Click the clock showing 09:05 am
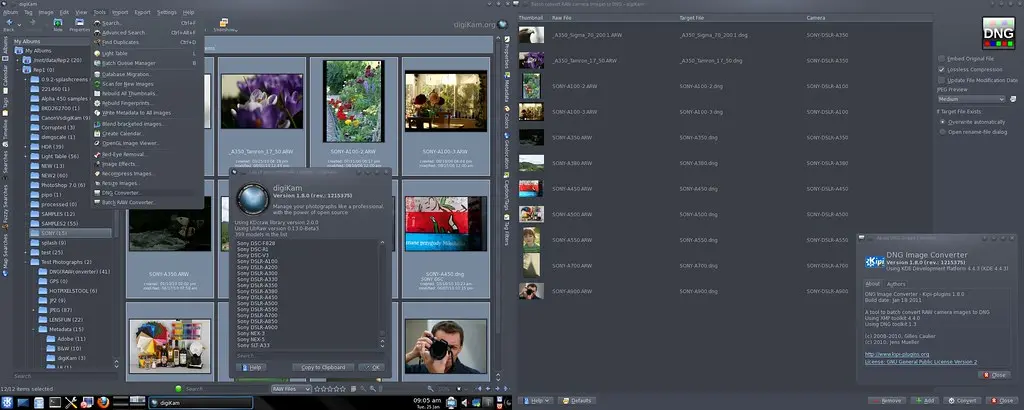The image size is (1024, 410). [428, 400]
